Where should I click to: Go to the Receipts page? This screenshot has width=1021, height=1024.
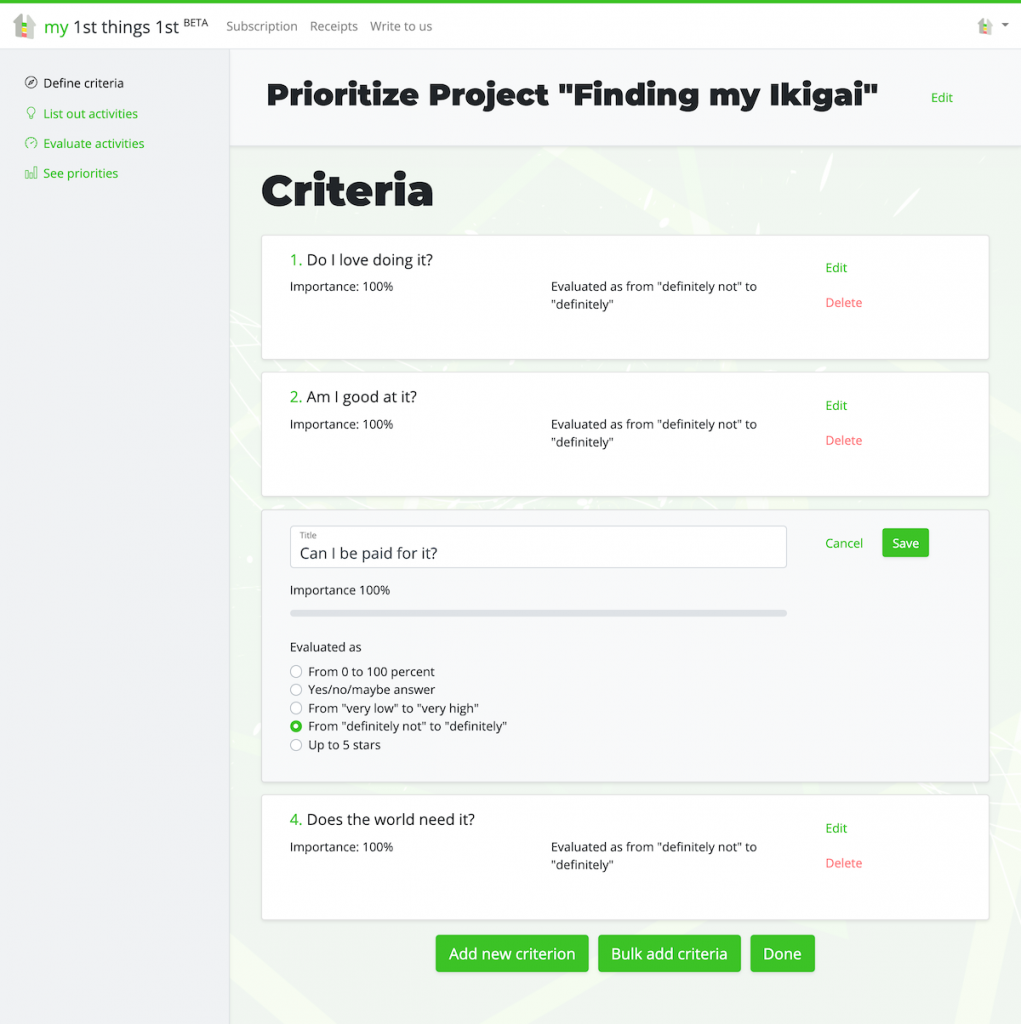pyautogui.click(x=334, y=27)
